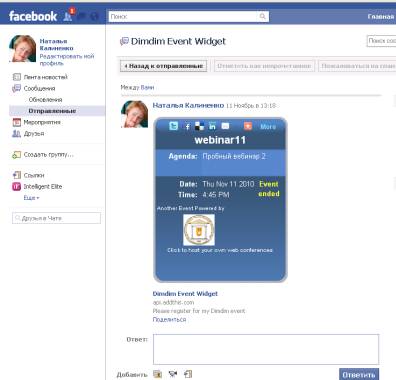Image resolution: width=396 pixels, height=380 pixels.
Task: Click the Twitter share icon in widget
Action: coord(173,126)
